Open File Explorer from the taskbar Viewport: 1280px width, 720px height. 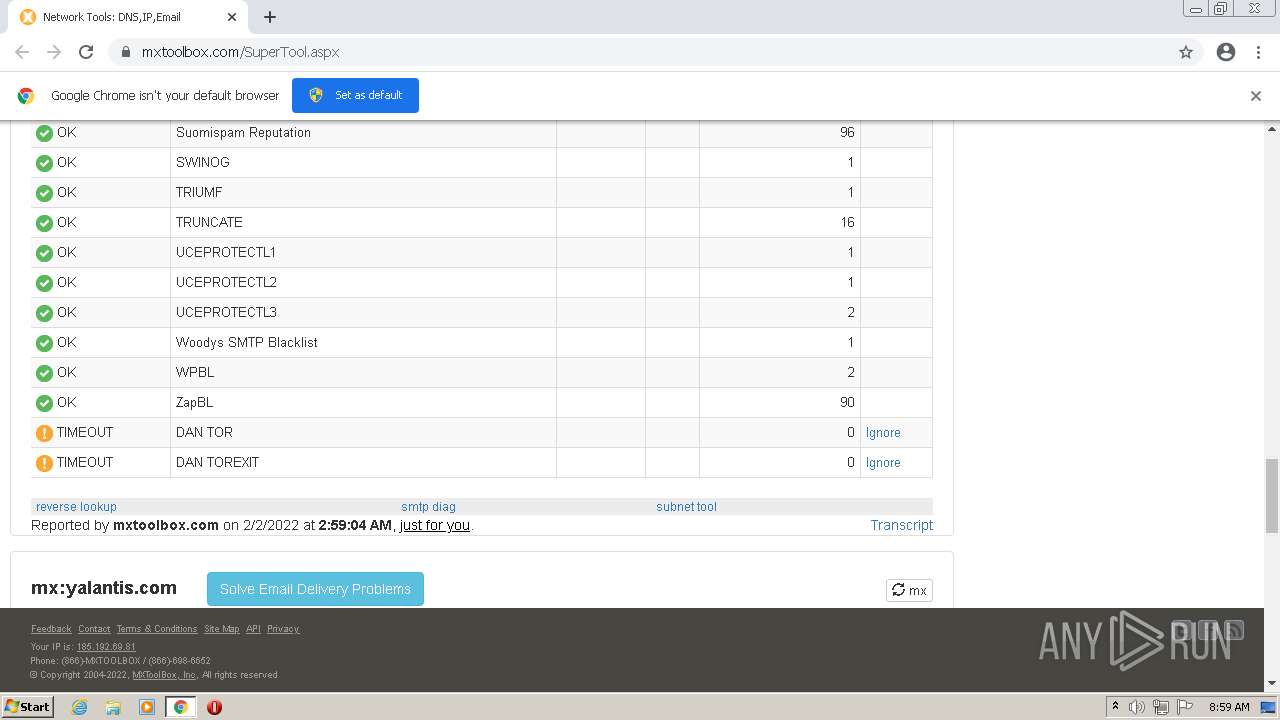[x=113, y=707]
